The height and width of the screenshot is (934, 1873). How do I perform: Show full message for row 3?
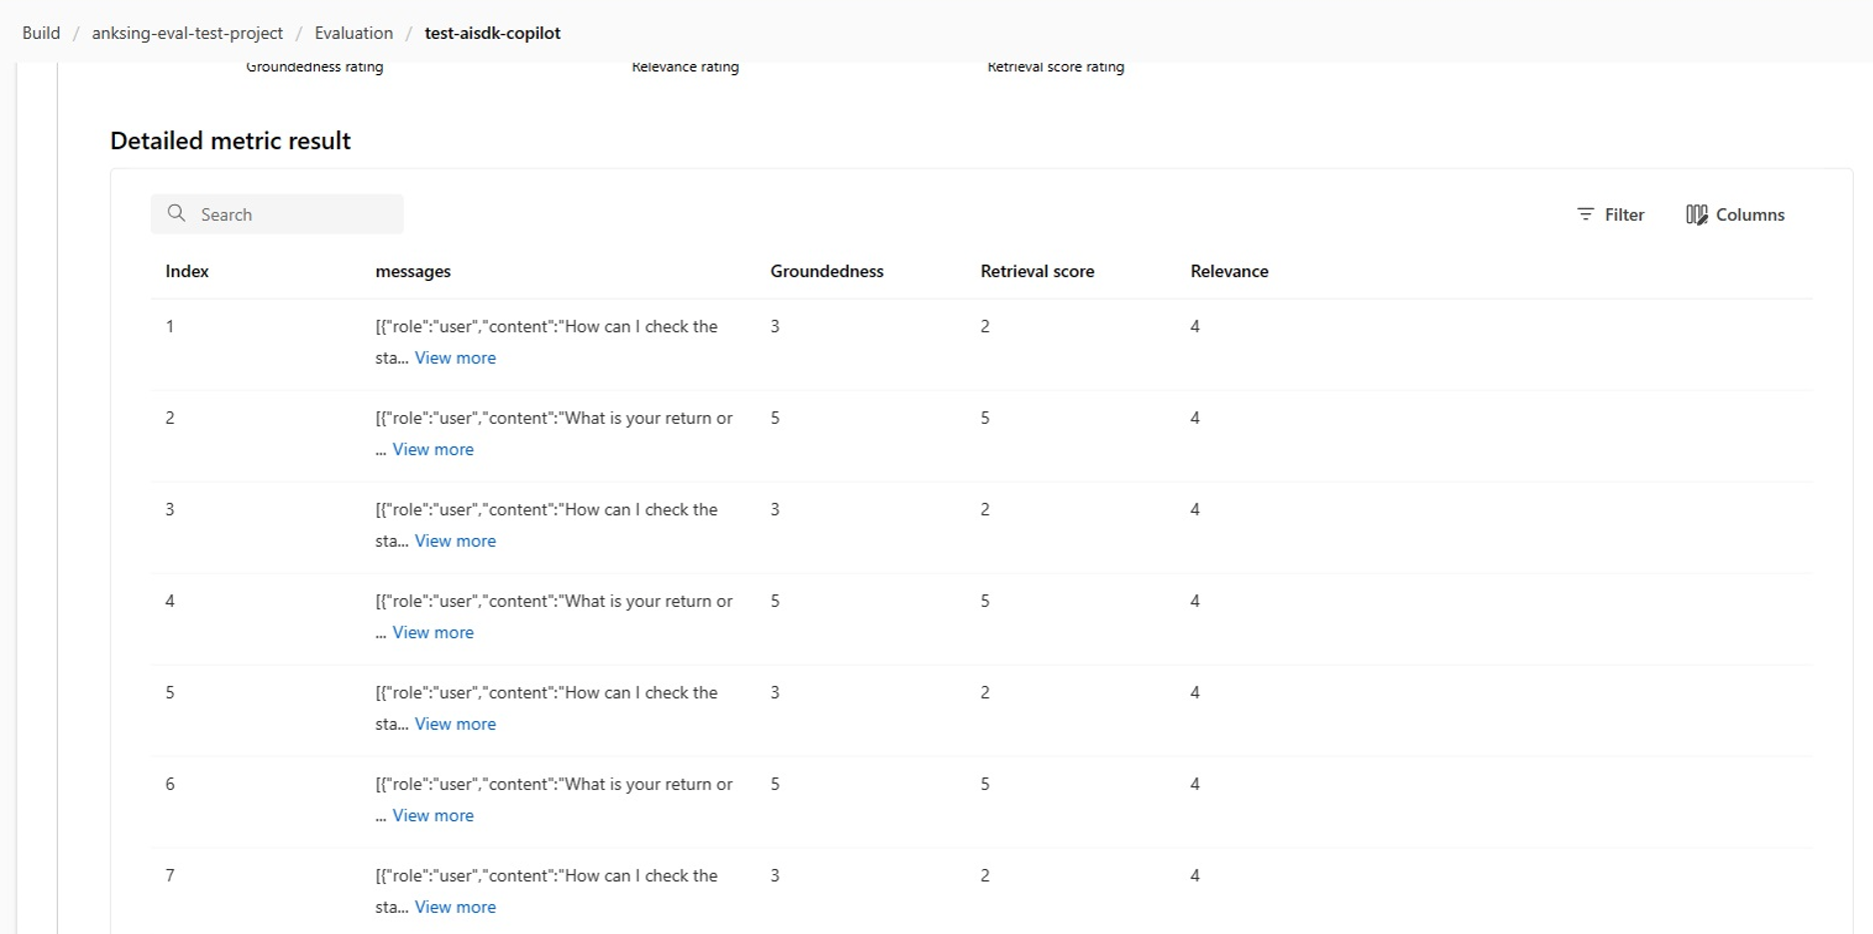455,541
